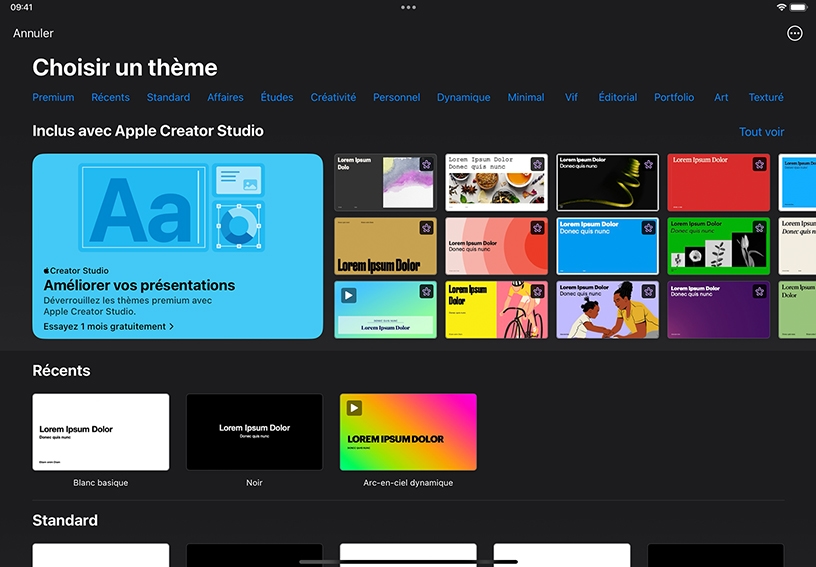This screenshot has width=816, height=567.
Task: Switch to the Créativité category
Action: [x=333, y=97]
